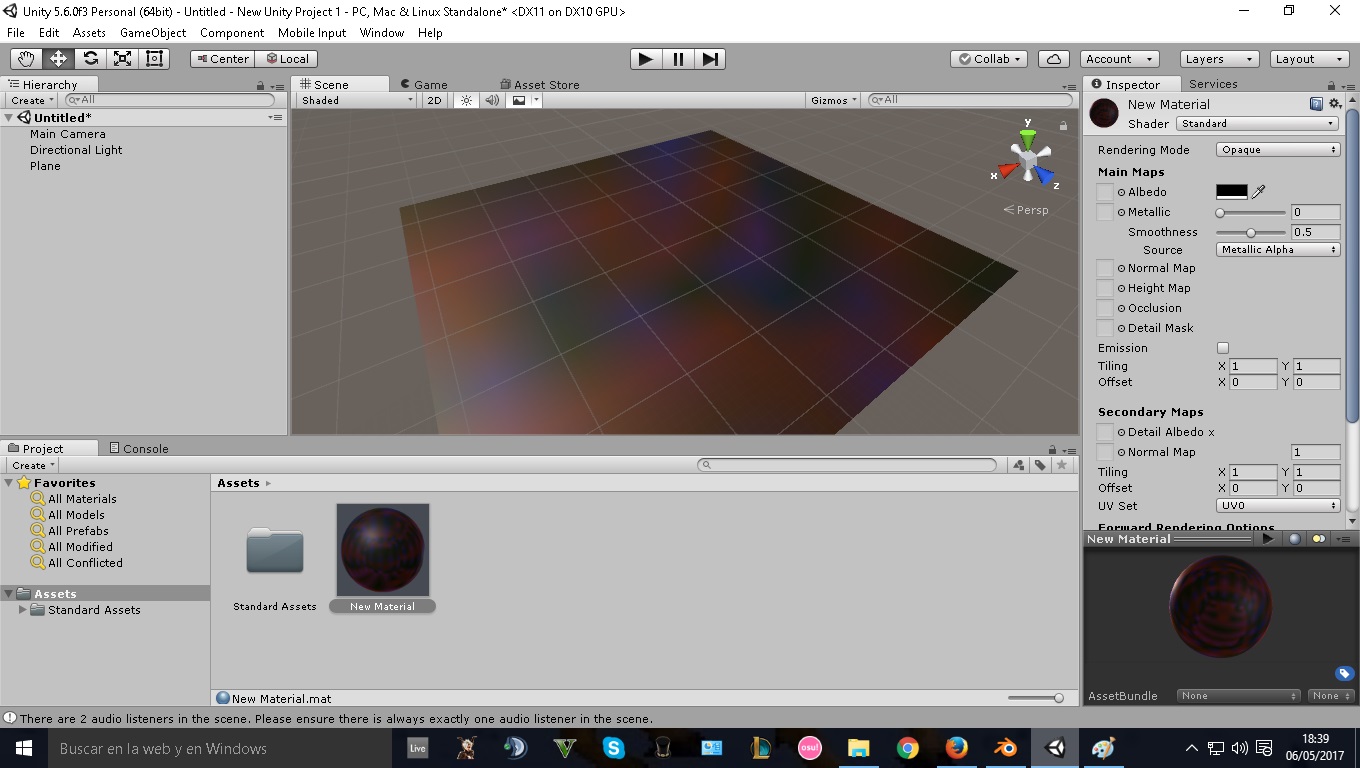This screenshot has height=768, width=1360.
Task: Adjust the Smoothness slider
Action: (1251, 232)
